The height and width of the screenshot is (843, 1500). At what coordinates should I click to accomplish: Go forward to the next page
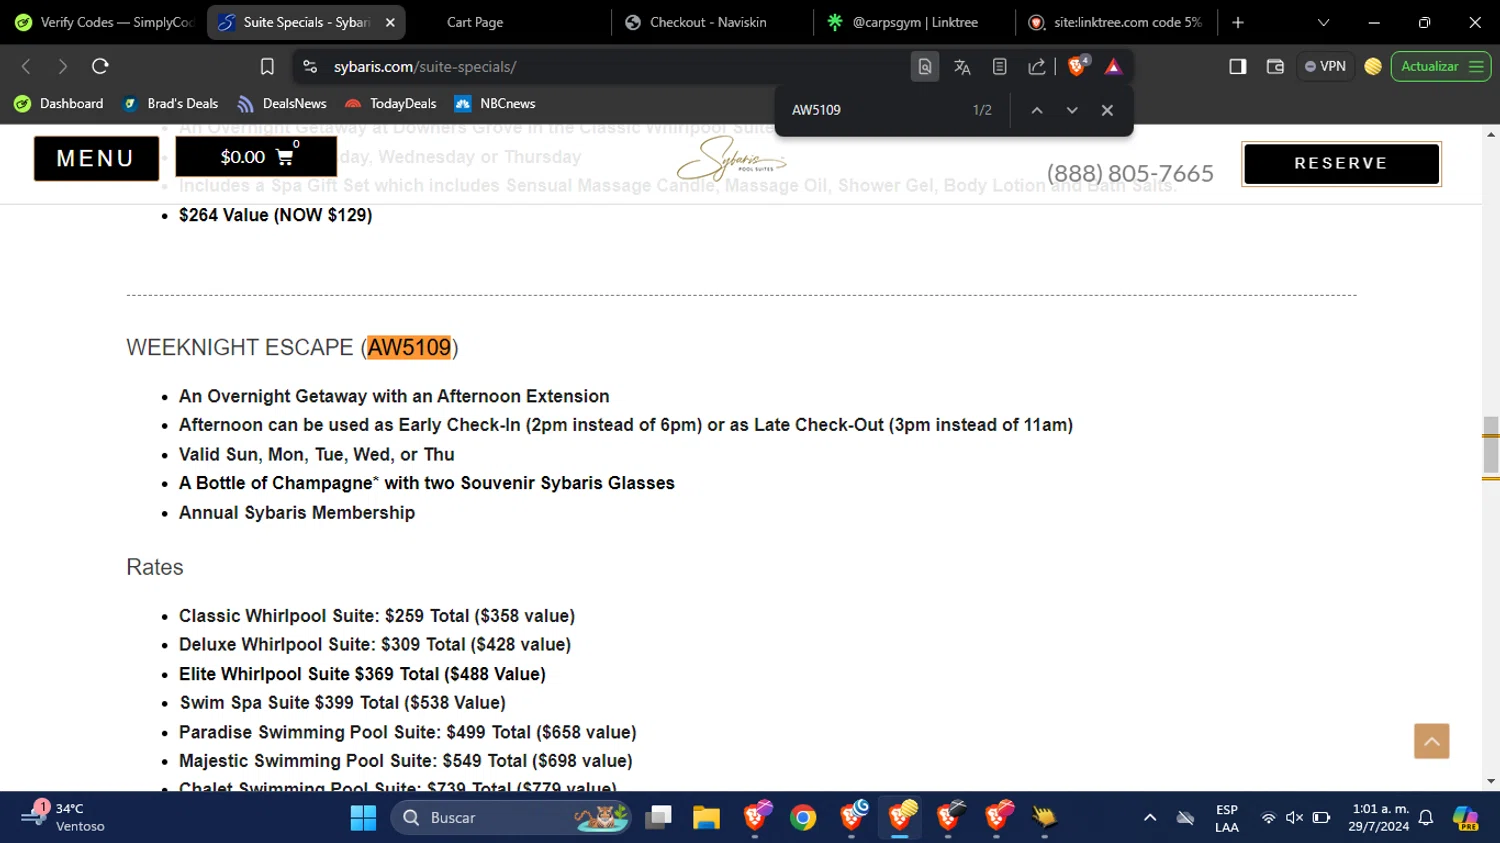[63, 66]
